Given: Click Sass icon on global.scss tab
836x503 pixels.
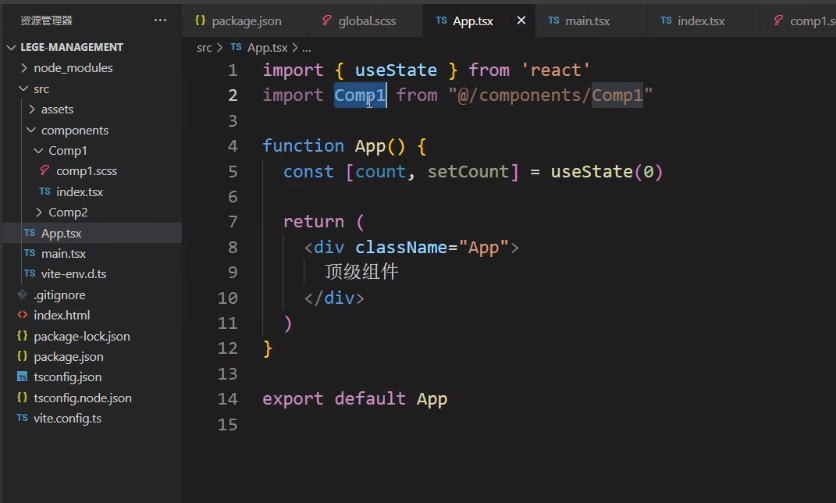Looking at the screenshot, I should 327,20.
